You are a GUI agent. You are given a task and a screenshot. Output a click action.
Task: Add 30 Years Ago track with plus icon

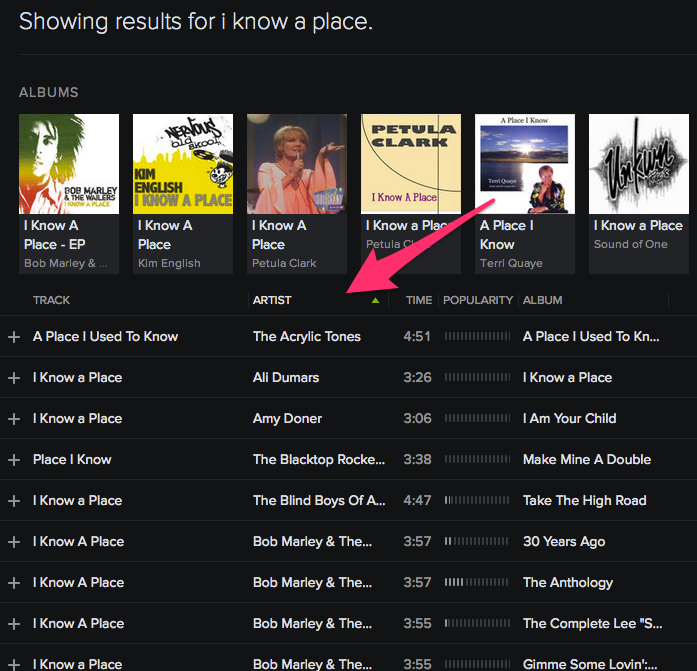pos(14,542)
